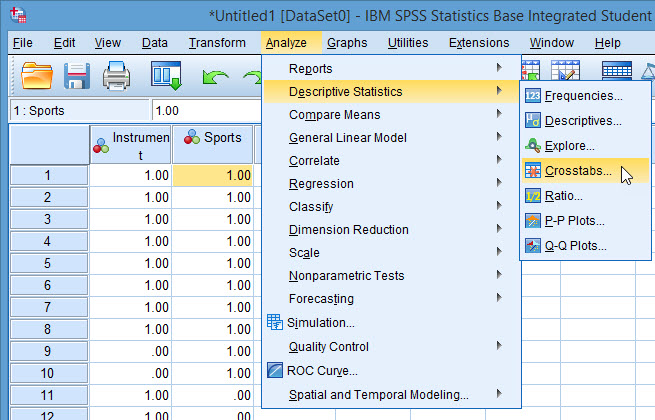Click the Crosstabs grid icon
655x420 pixels.
533,171
